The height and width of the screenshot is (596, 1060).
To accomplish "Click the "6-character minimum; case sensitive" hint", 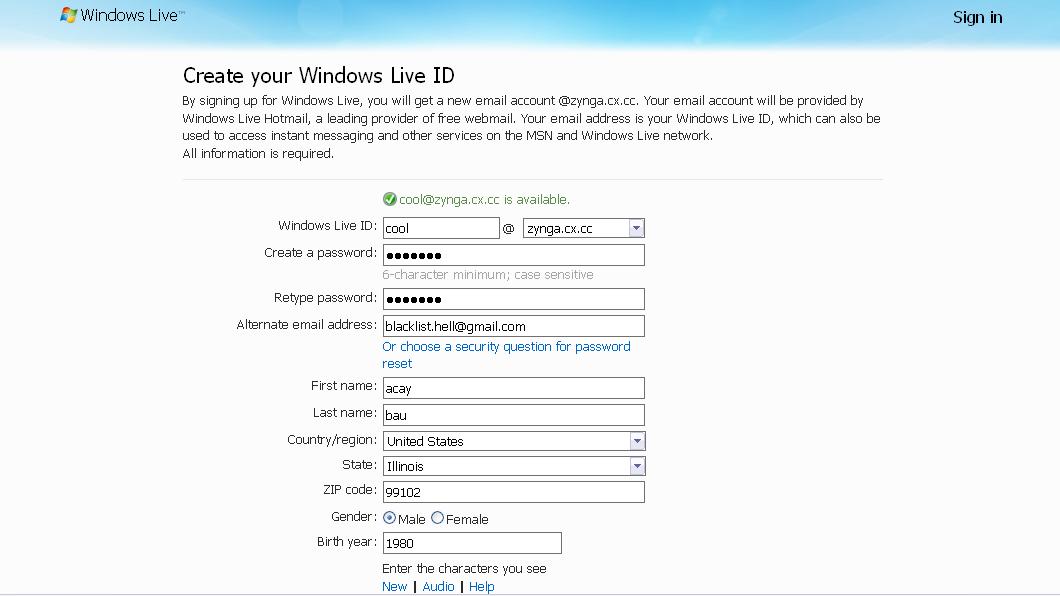I will point(487,275).
